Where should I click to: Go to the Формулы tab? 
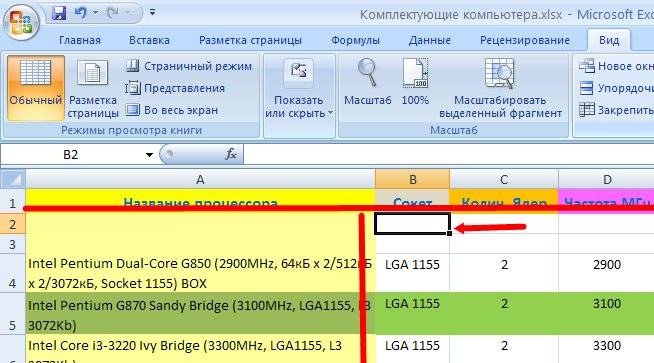click(355, 40)
